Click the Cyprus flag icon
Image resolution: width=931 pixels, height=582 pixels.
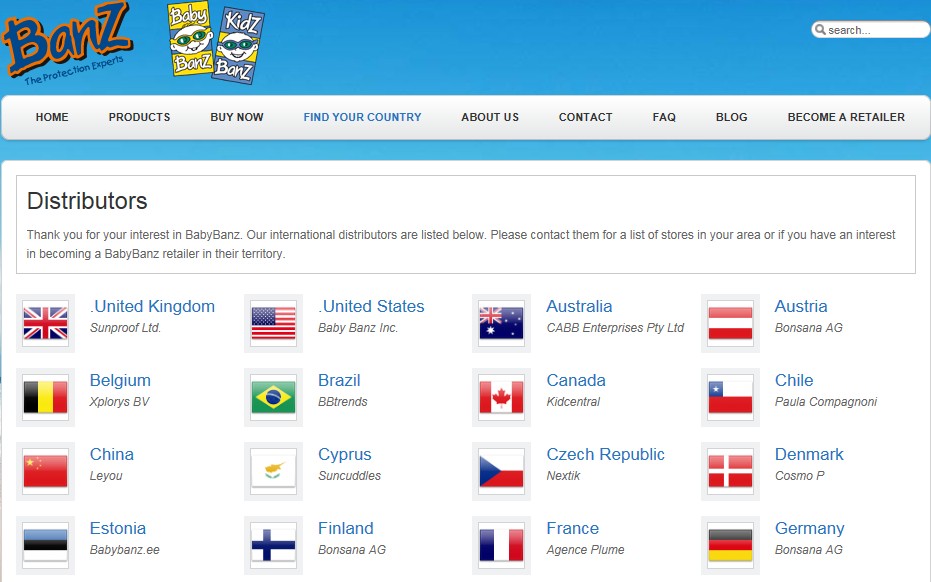click(x=273, y=471)
